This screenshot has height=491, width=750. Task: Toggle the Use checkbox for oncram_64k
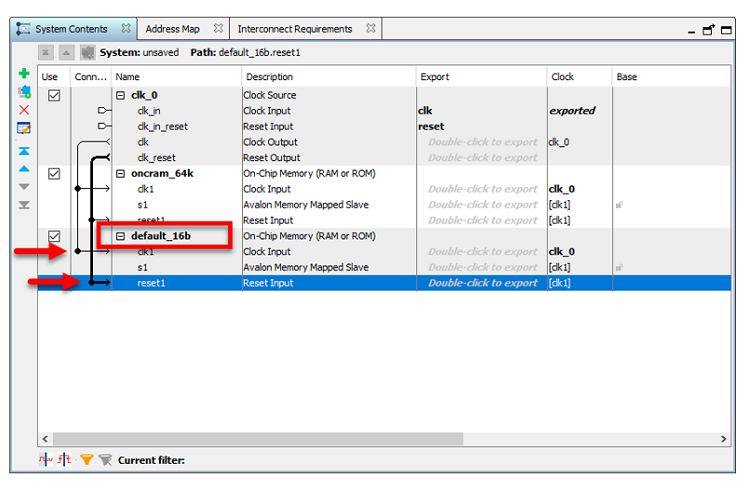click(x=54, y=174)
